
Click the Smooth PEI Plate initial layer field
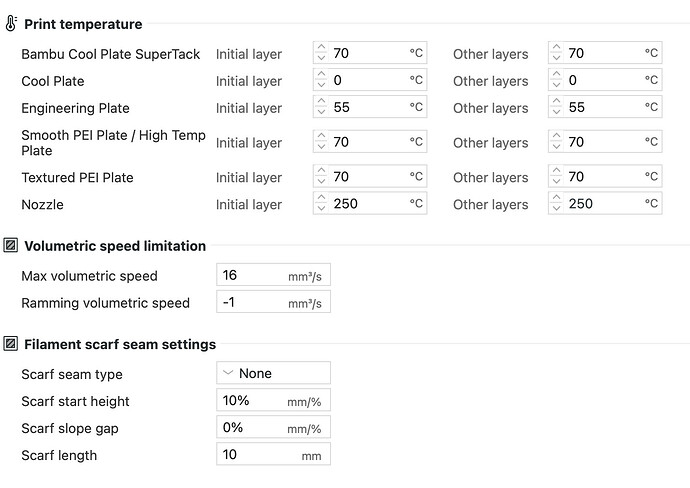pyautogui.click(x=370, y=142)
